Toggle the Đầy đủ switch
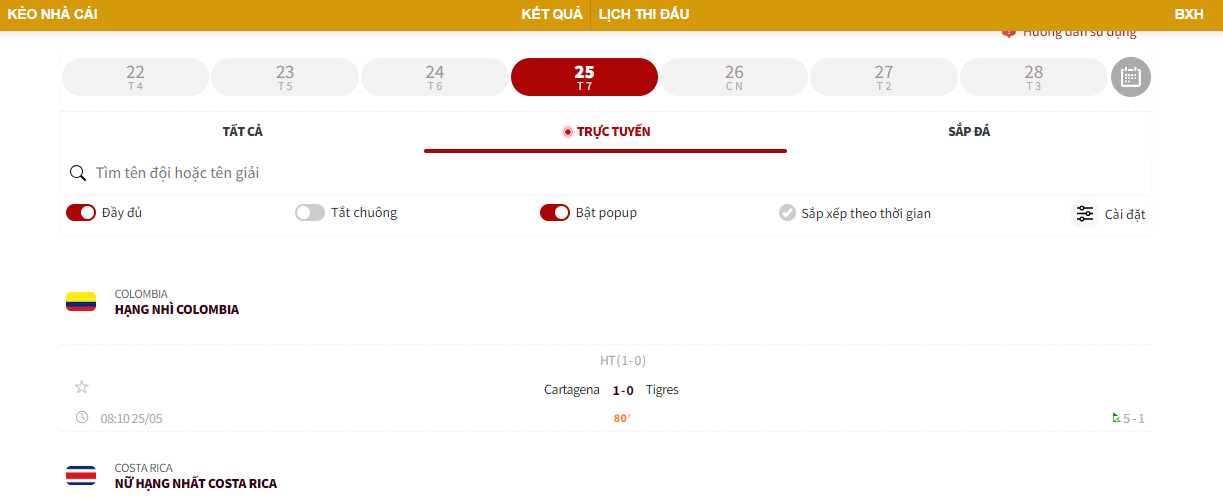1223x497 pixels. pyautogui.click(x=81, y=213)
